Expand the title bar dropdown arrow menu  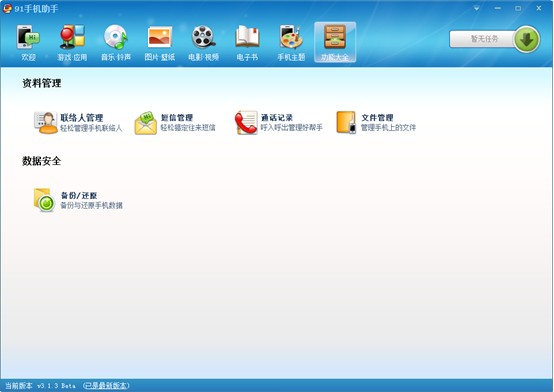pos(477,8)
